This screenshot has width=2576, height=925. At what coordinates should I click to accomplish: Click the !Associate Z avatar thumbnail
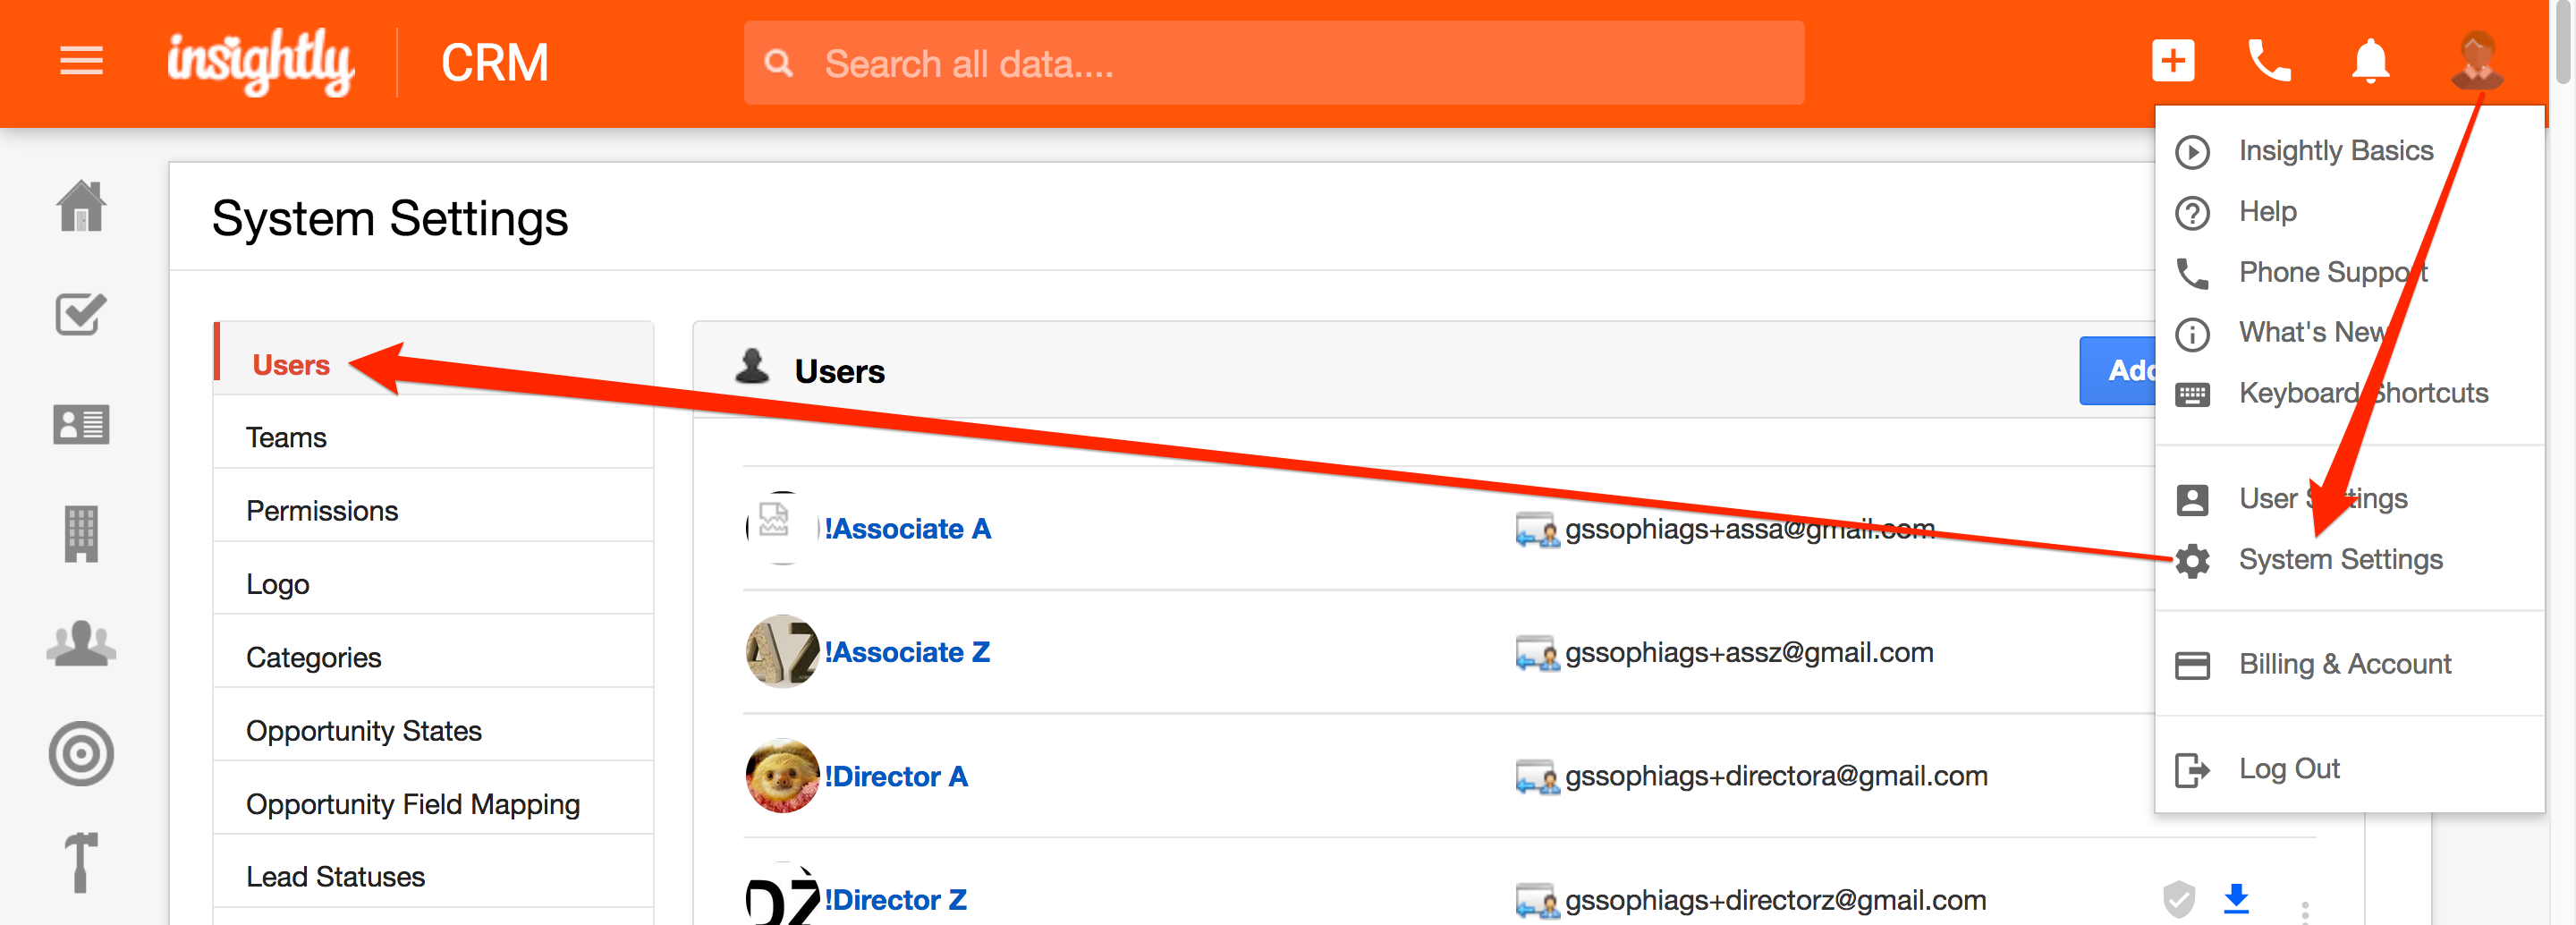click(x=782, y=652)
